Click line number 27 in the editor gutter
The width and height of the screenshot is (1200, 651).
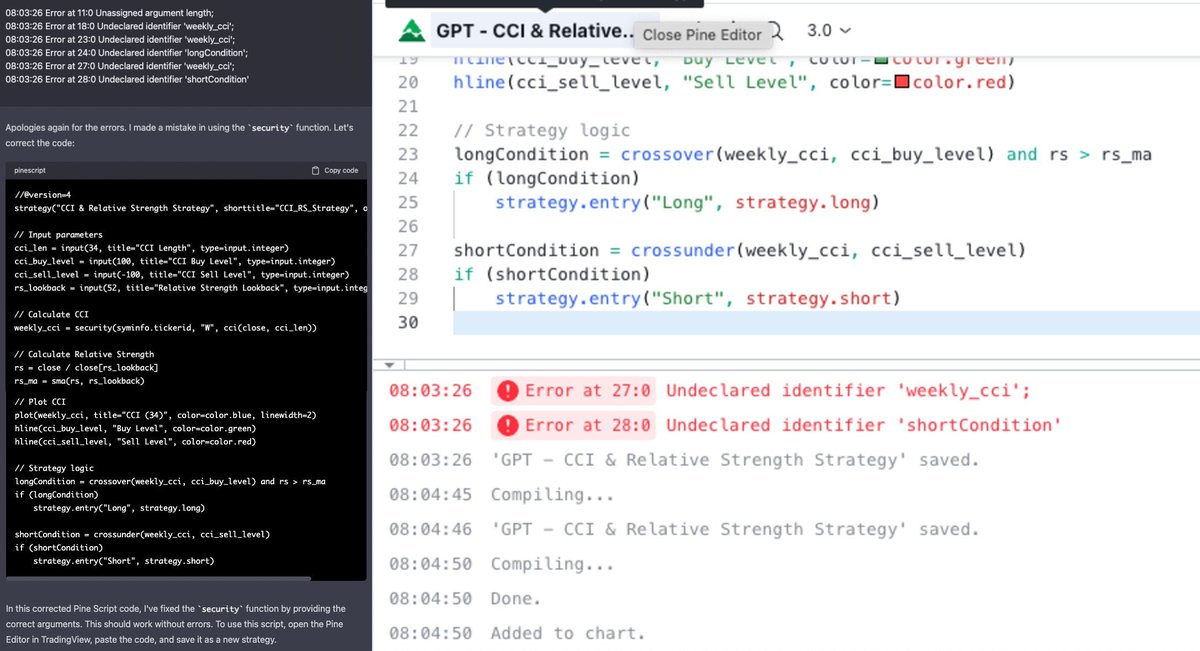tap(407, 250)
